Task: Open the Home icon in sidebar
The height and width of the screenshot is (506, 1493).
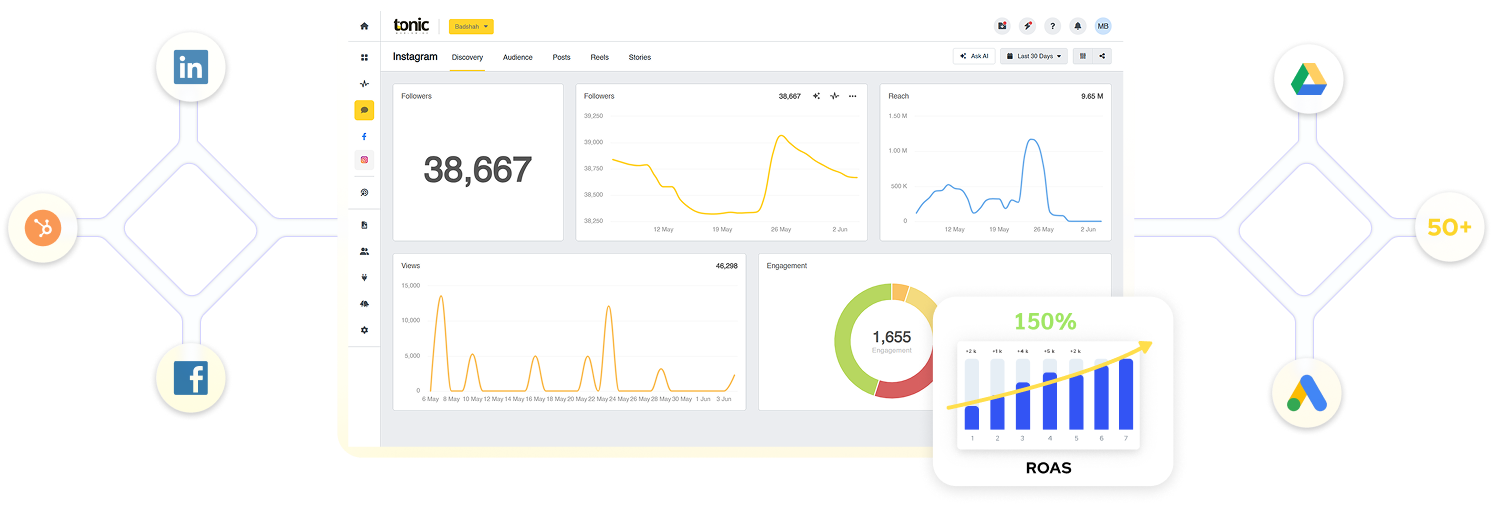Action: 364,26
